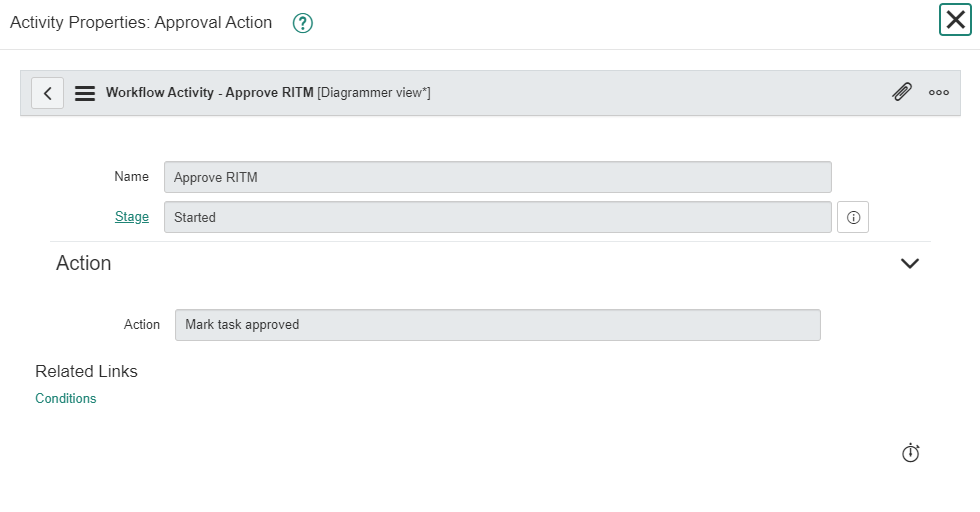Open the stopwatch response time icon
Viewport: 980px width, 512px height.
(911, 453)
